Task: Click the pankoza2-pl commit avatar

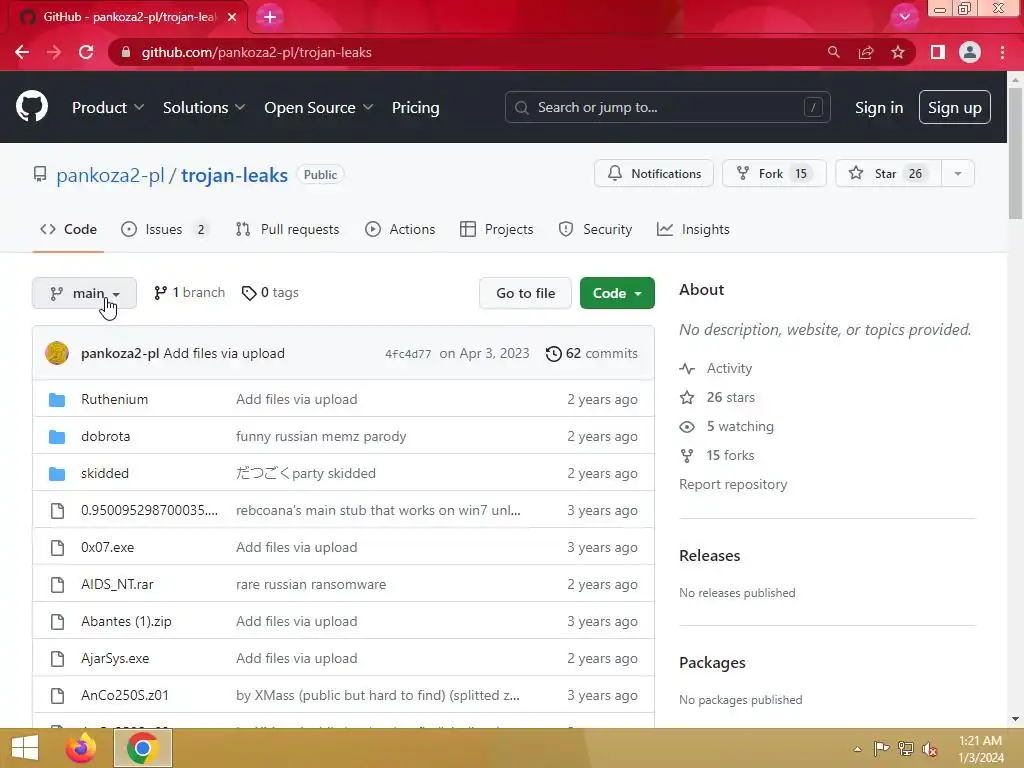Action: pyautogui.click(x=57, y=353)
